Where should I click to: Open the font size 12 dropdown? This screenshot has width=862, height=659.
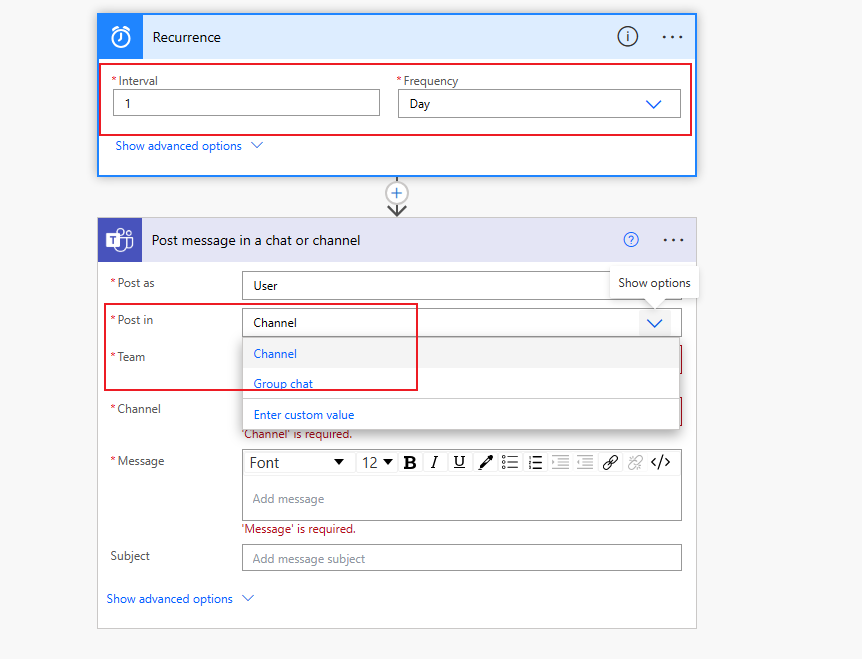pyautogui.click(x=377, y=463)
